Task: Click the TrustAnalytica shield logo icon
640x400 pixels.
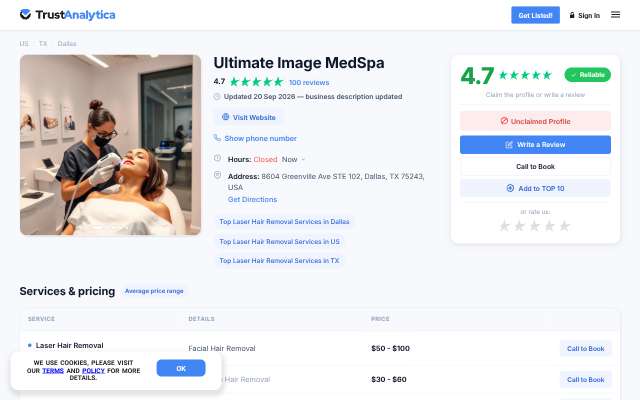Action: click(25, 15)
